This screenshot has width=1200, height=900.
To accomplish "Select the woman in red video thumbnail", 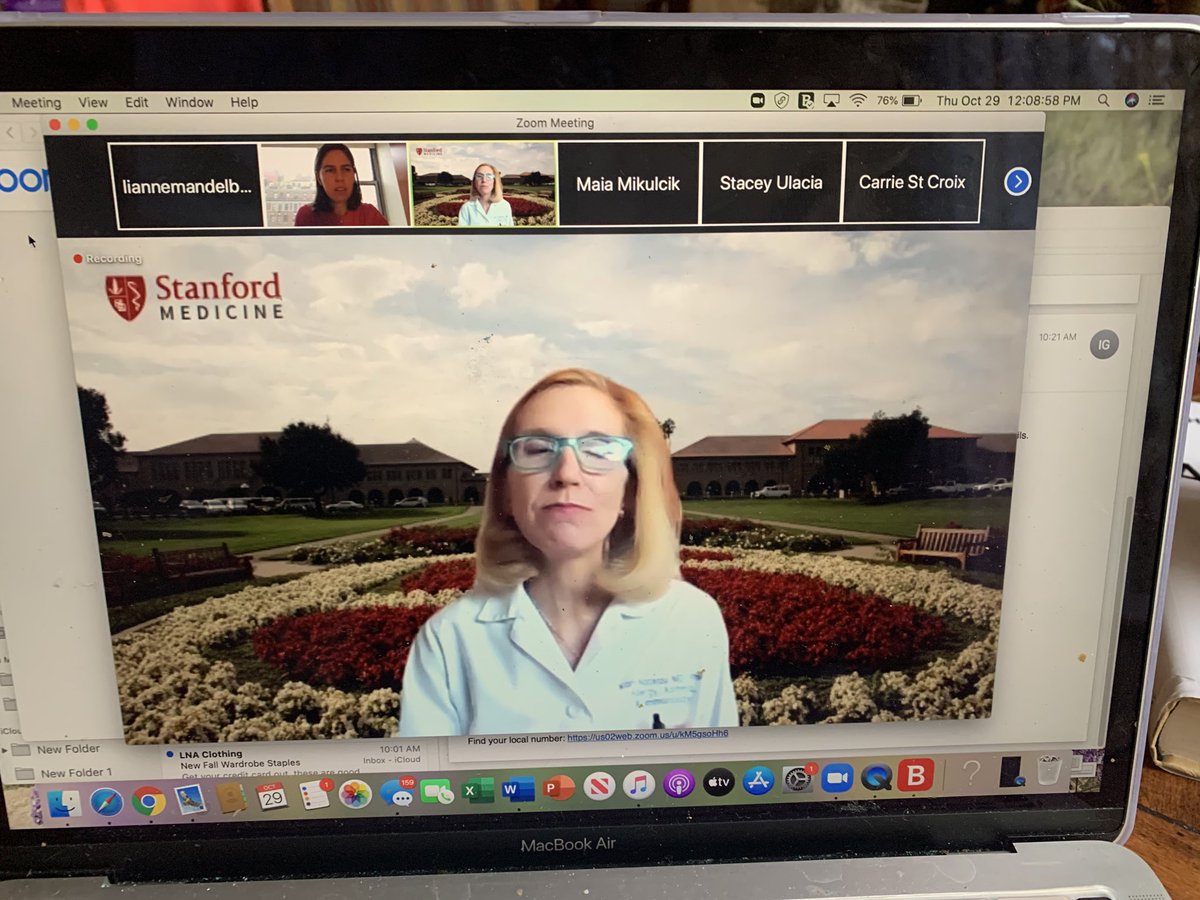I will coord(335,185).
